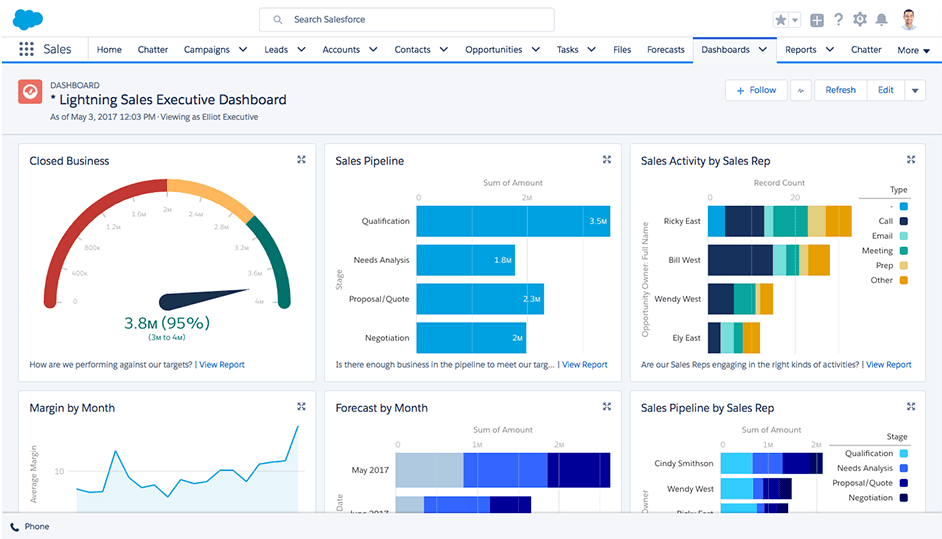Click the Search Salesforce field
Viewport: 942px width, 539px height.
pos(406,20)
